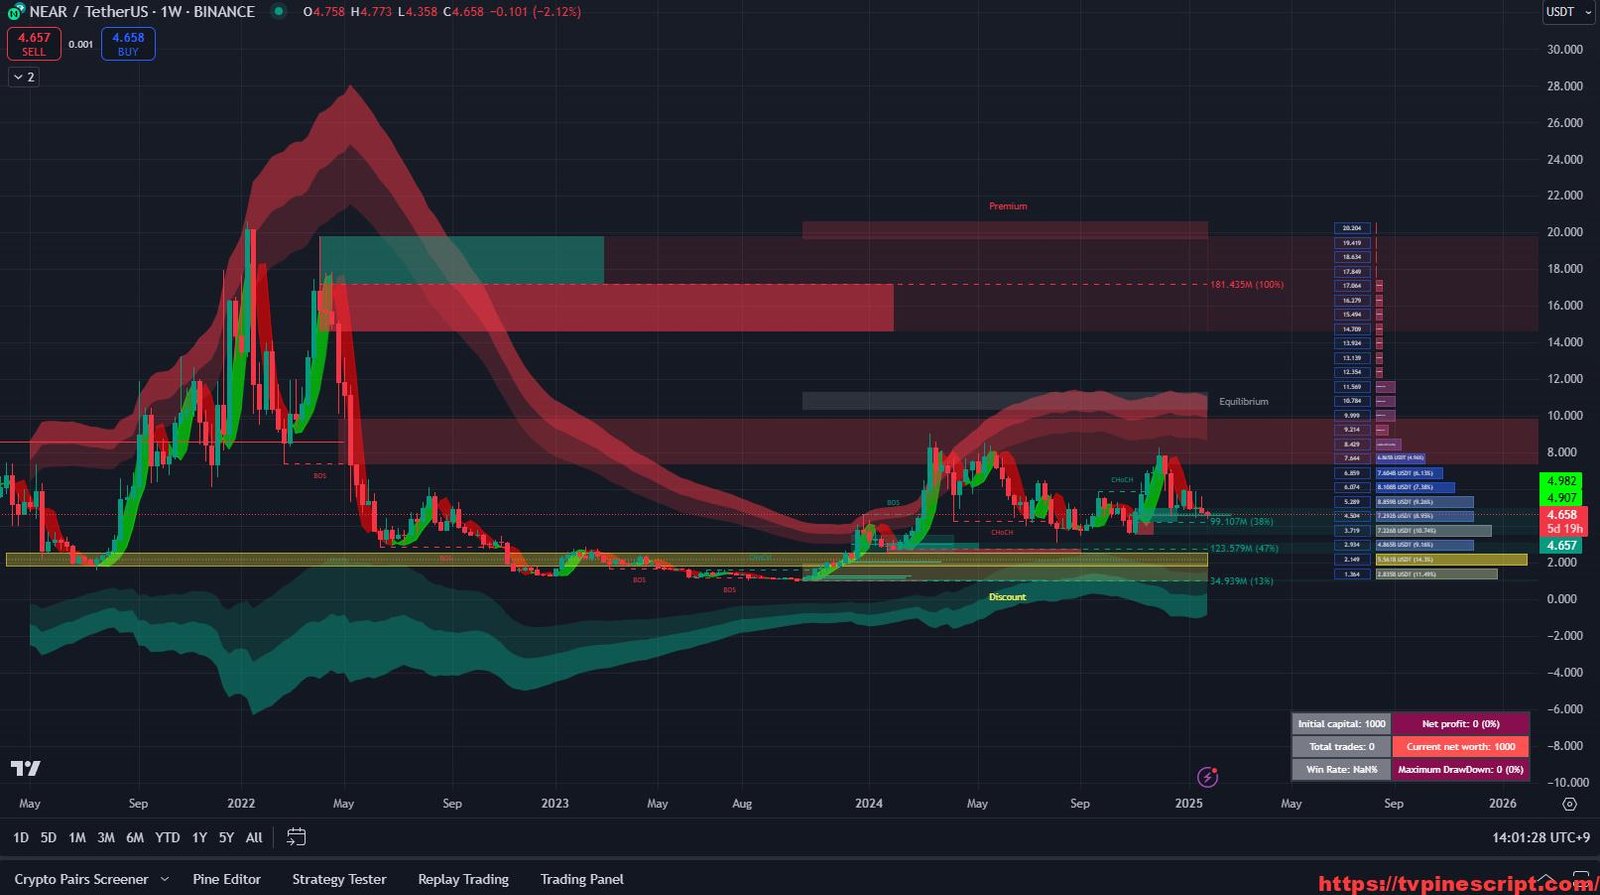The image size is (1600, 895).
Task: Open the Go to date calendar icon
Action: (x=296, y=837)
